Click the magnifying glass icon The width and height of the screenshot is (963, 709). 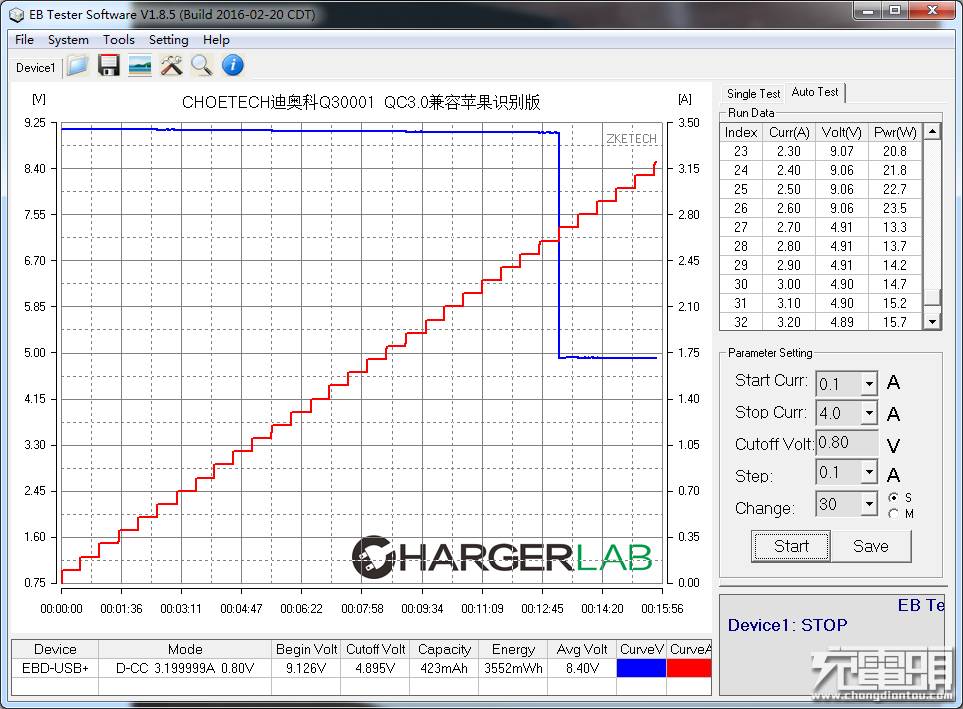point(201,65)
